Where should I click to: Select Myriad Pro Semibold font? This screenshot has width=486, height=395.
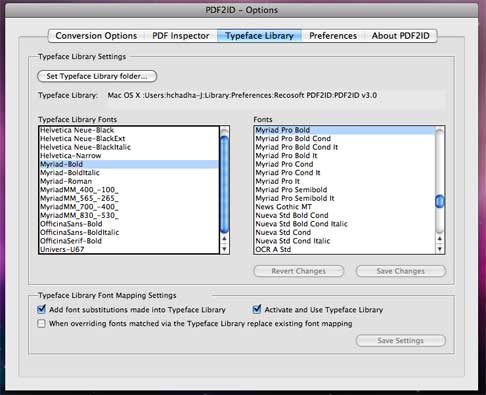(x=344, y=190)
